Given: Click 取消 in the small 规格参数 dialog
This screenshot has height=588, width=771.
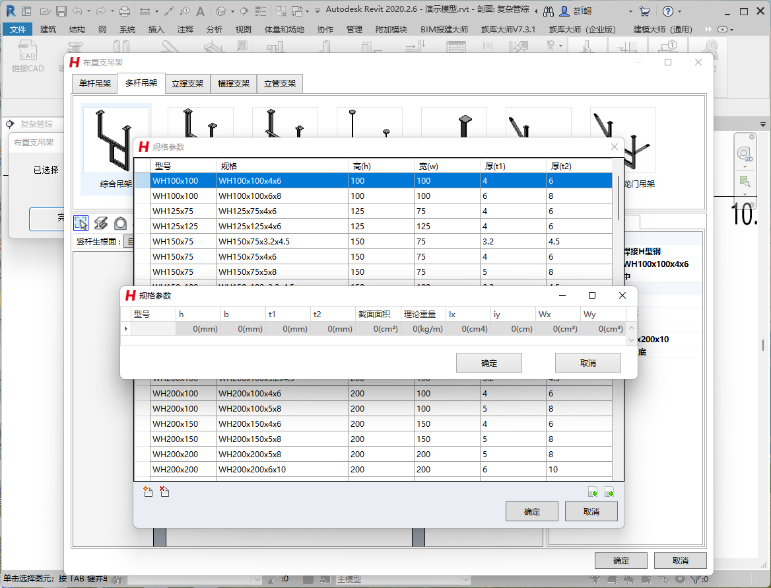Looking at the screenshot, I should 588,363.
